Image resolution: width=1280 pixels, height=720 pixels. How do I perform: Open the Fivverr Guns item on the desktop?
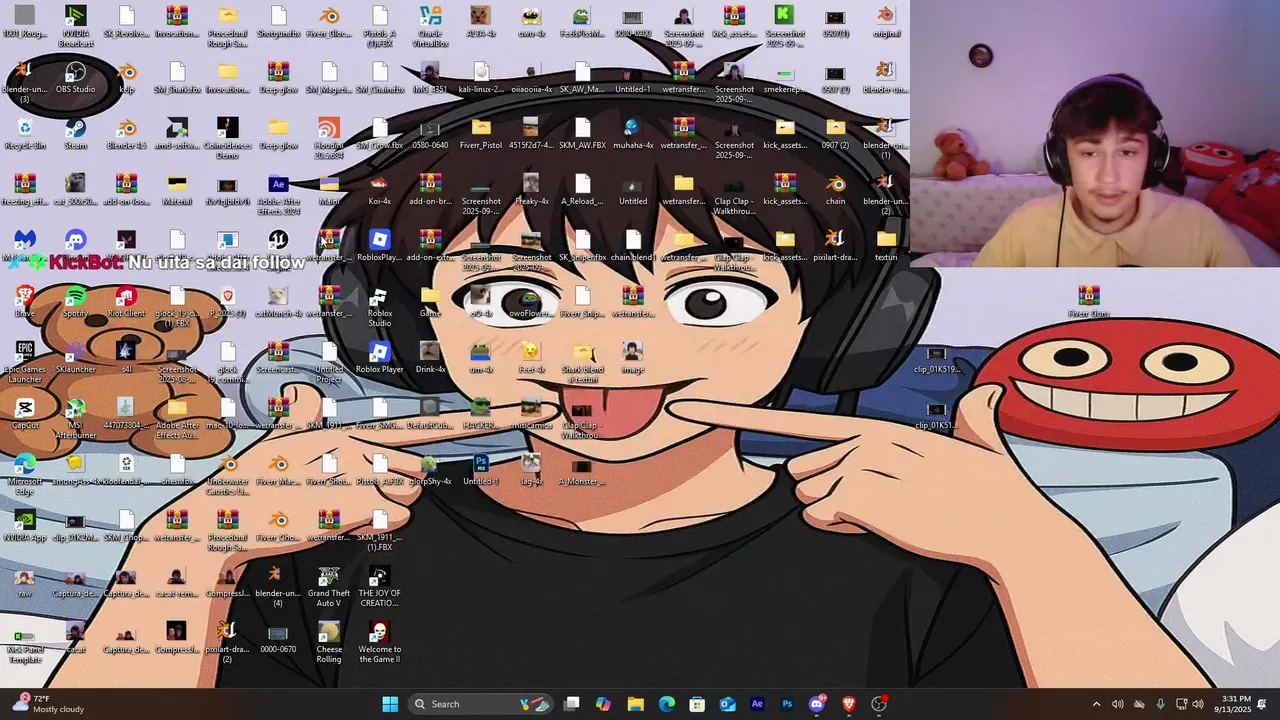pos(1088,301)
